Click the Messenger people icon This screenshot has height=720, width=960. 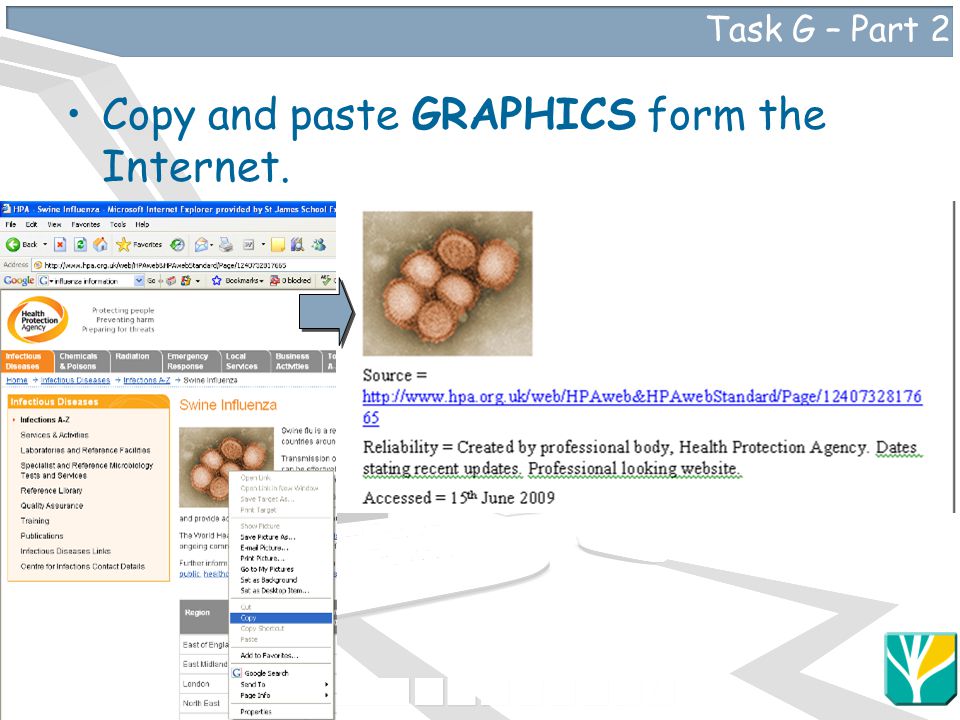[318, 245]
